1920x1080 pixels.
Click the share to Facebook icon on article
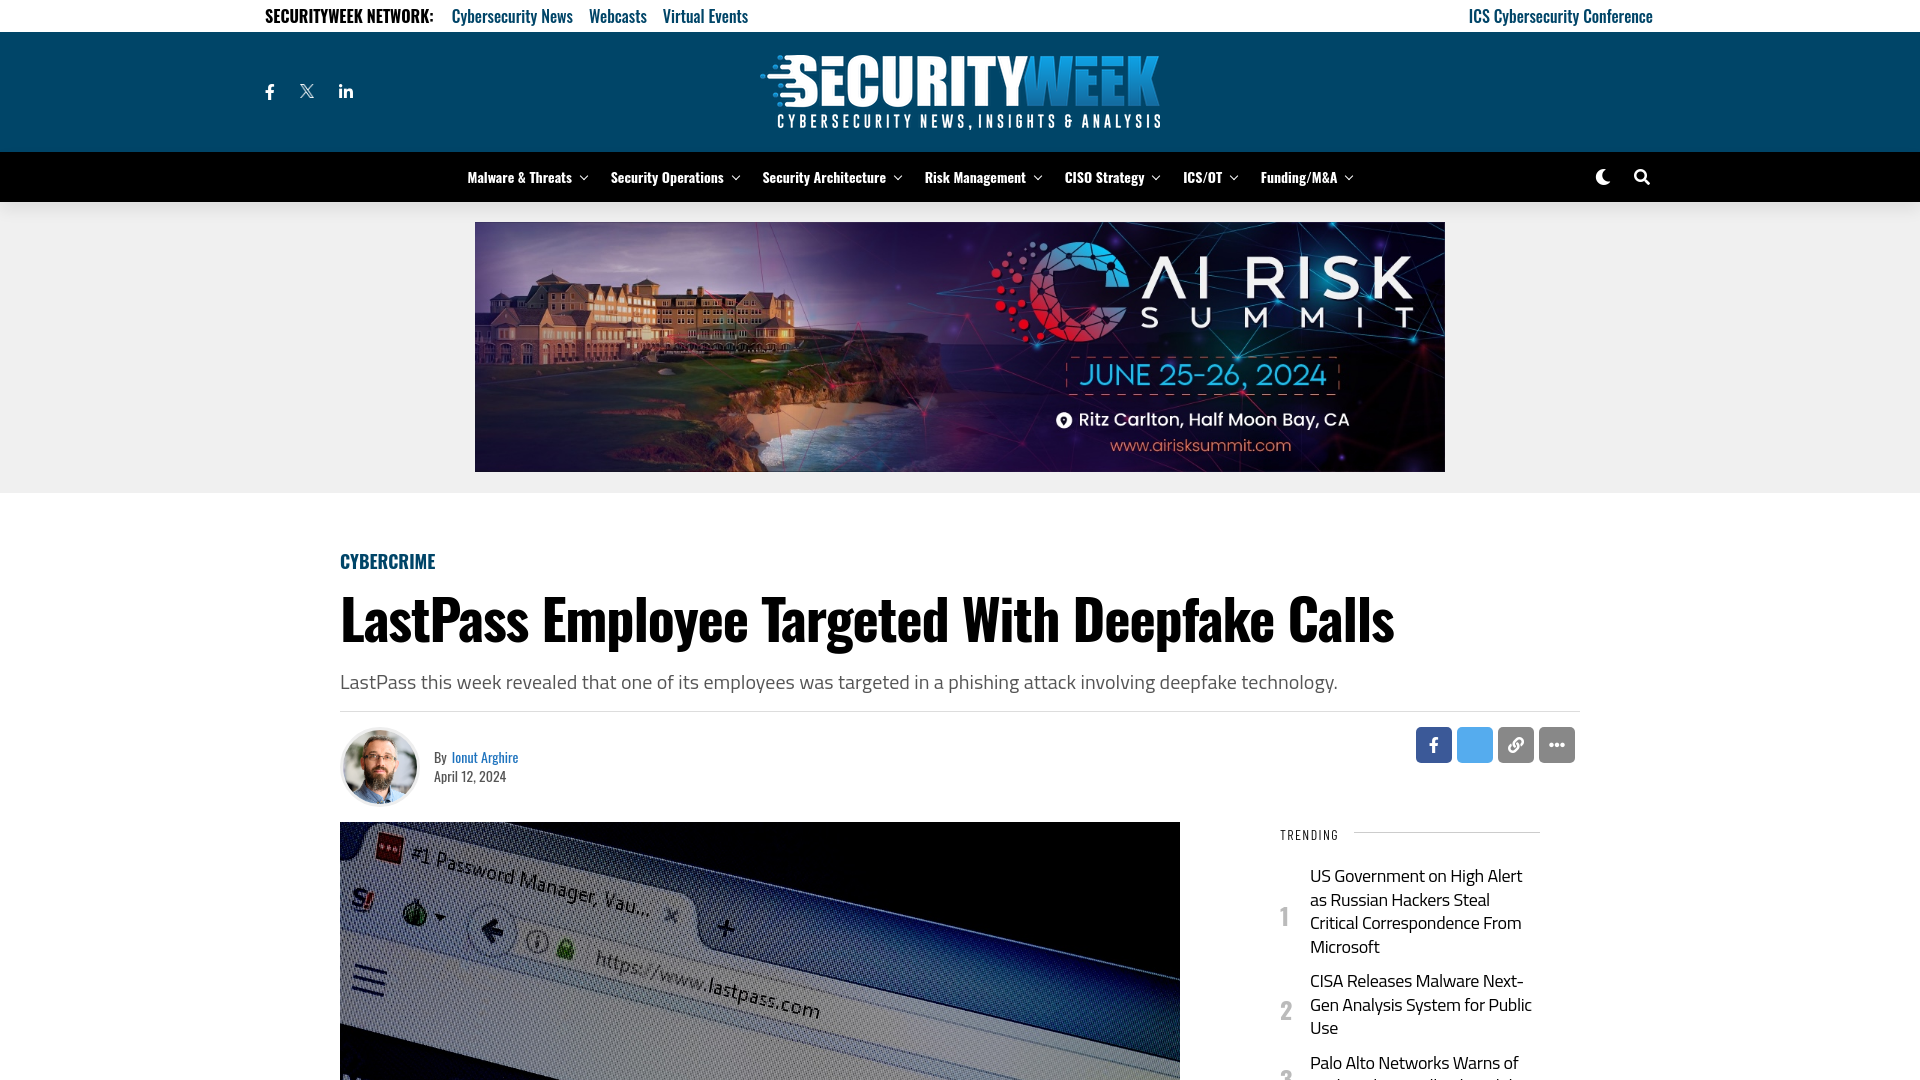[x=1433, y=744]
